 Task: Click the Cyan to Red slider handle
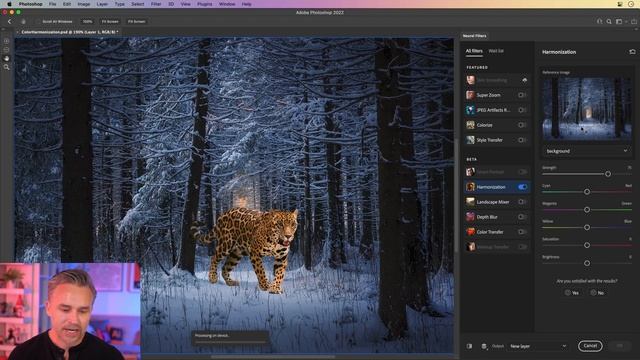(587, 192)
